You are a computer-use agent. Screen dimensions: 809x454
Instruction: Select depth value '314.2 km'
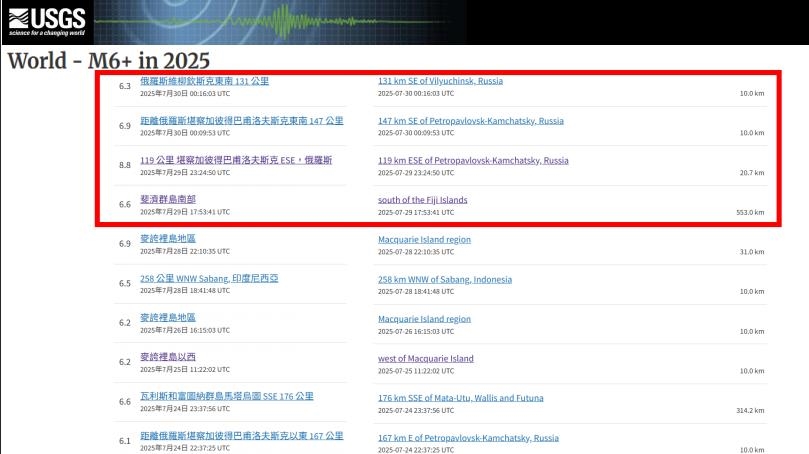750,411
